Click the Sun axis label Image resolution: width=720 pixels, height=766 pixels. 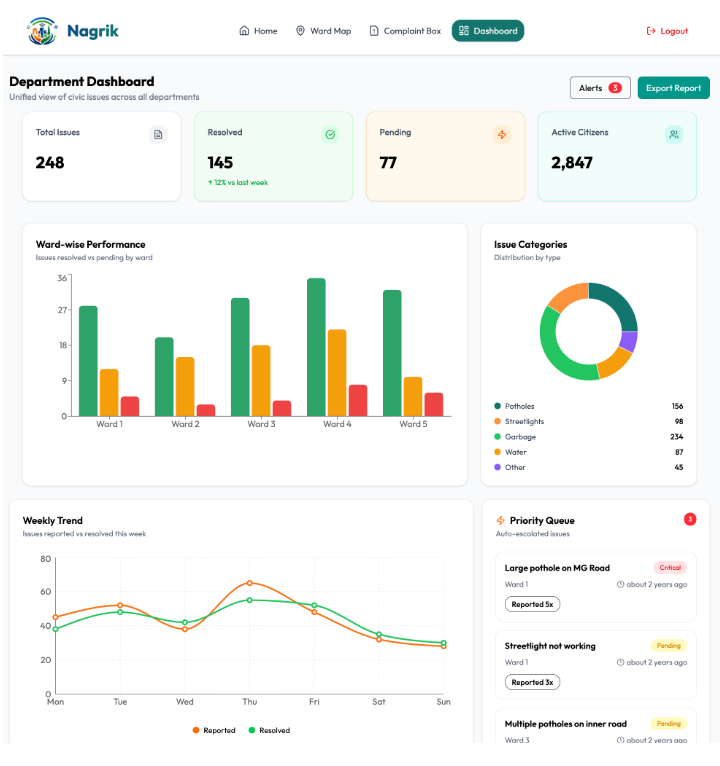pos(443,702)
